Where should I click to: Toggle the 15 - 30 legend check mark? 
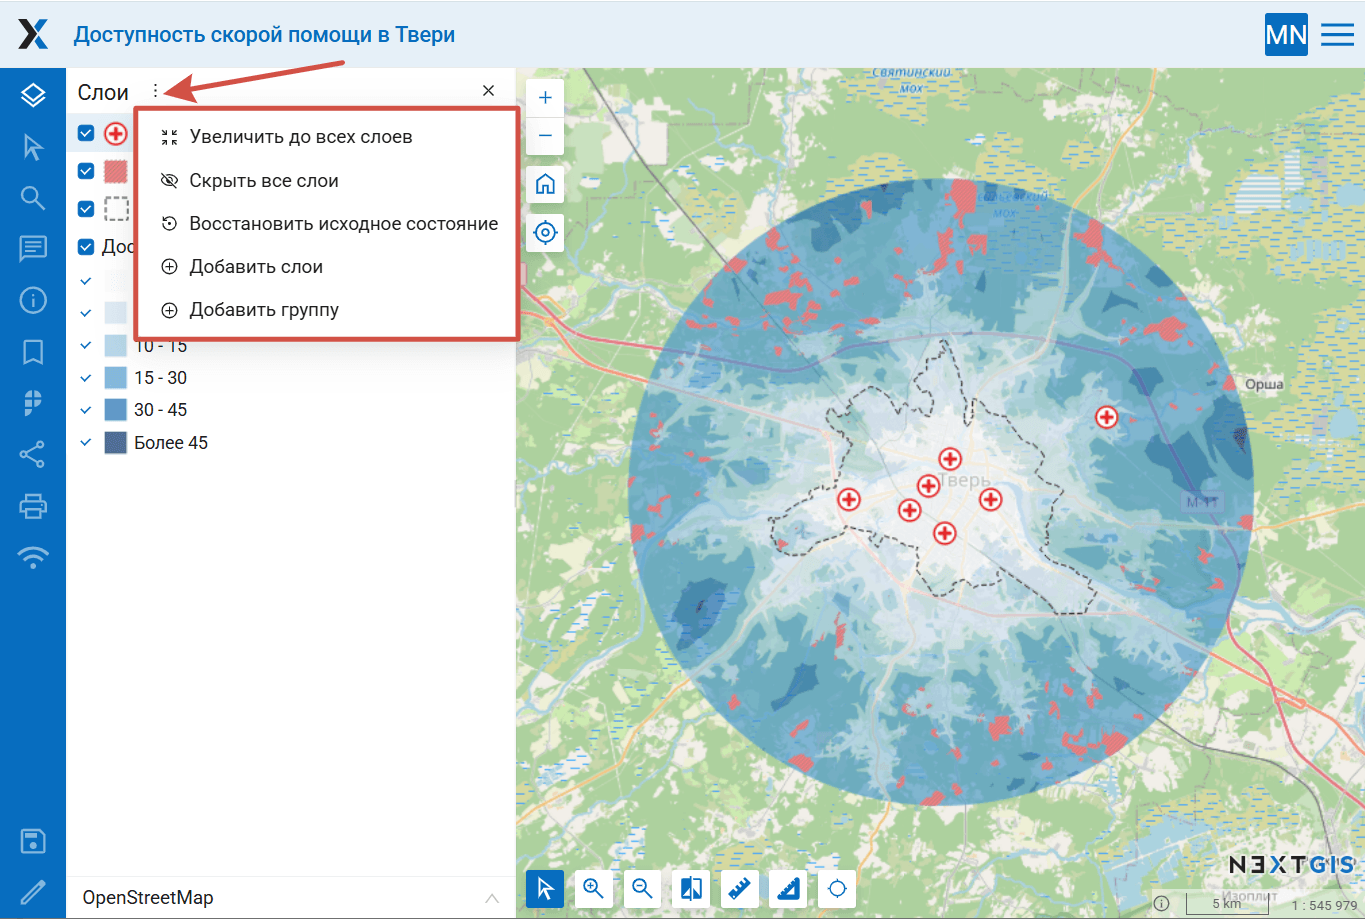point(86,378)
